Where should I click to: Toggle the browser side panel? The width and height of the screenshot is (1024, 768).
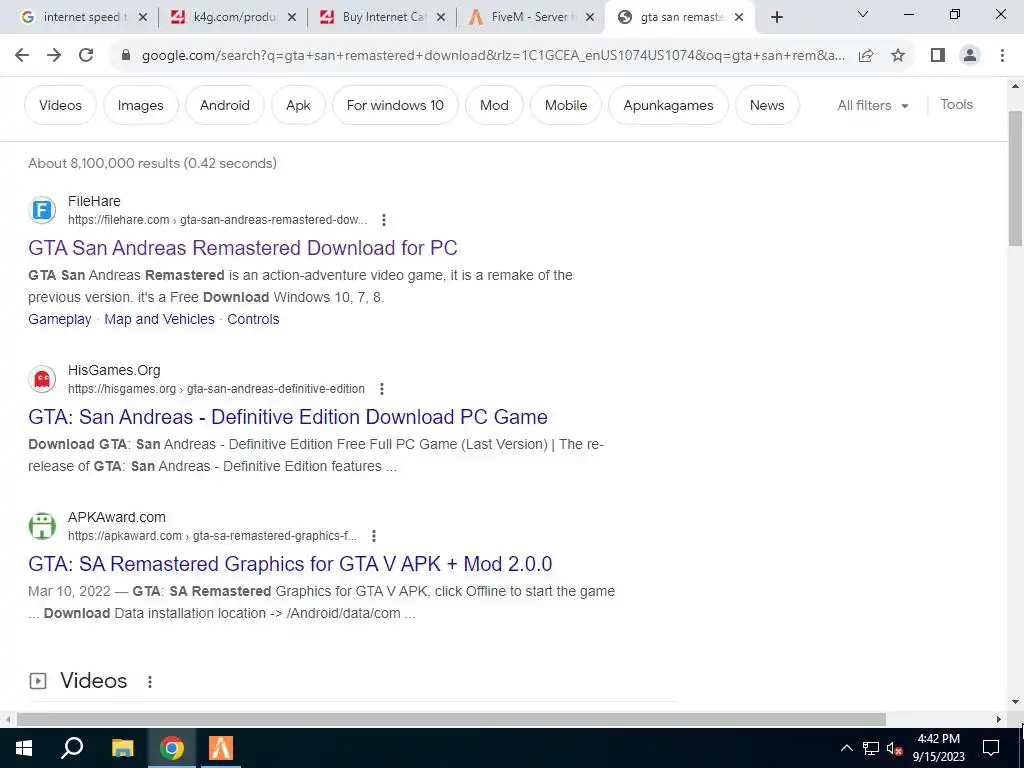click(x=938, y=56)
